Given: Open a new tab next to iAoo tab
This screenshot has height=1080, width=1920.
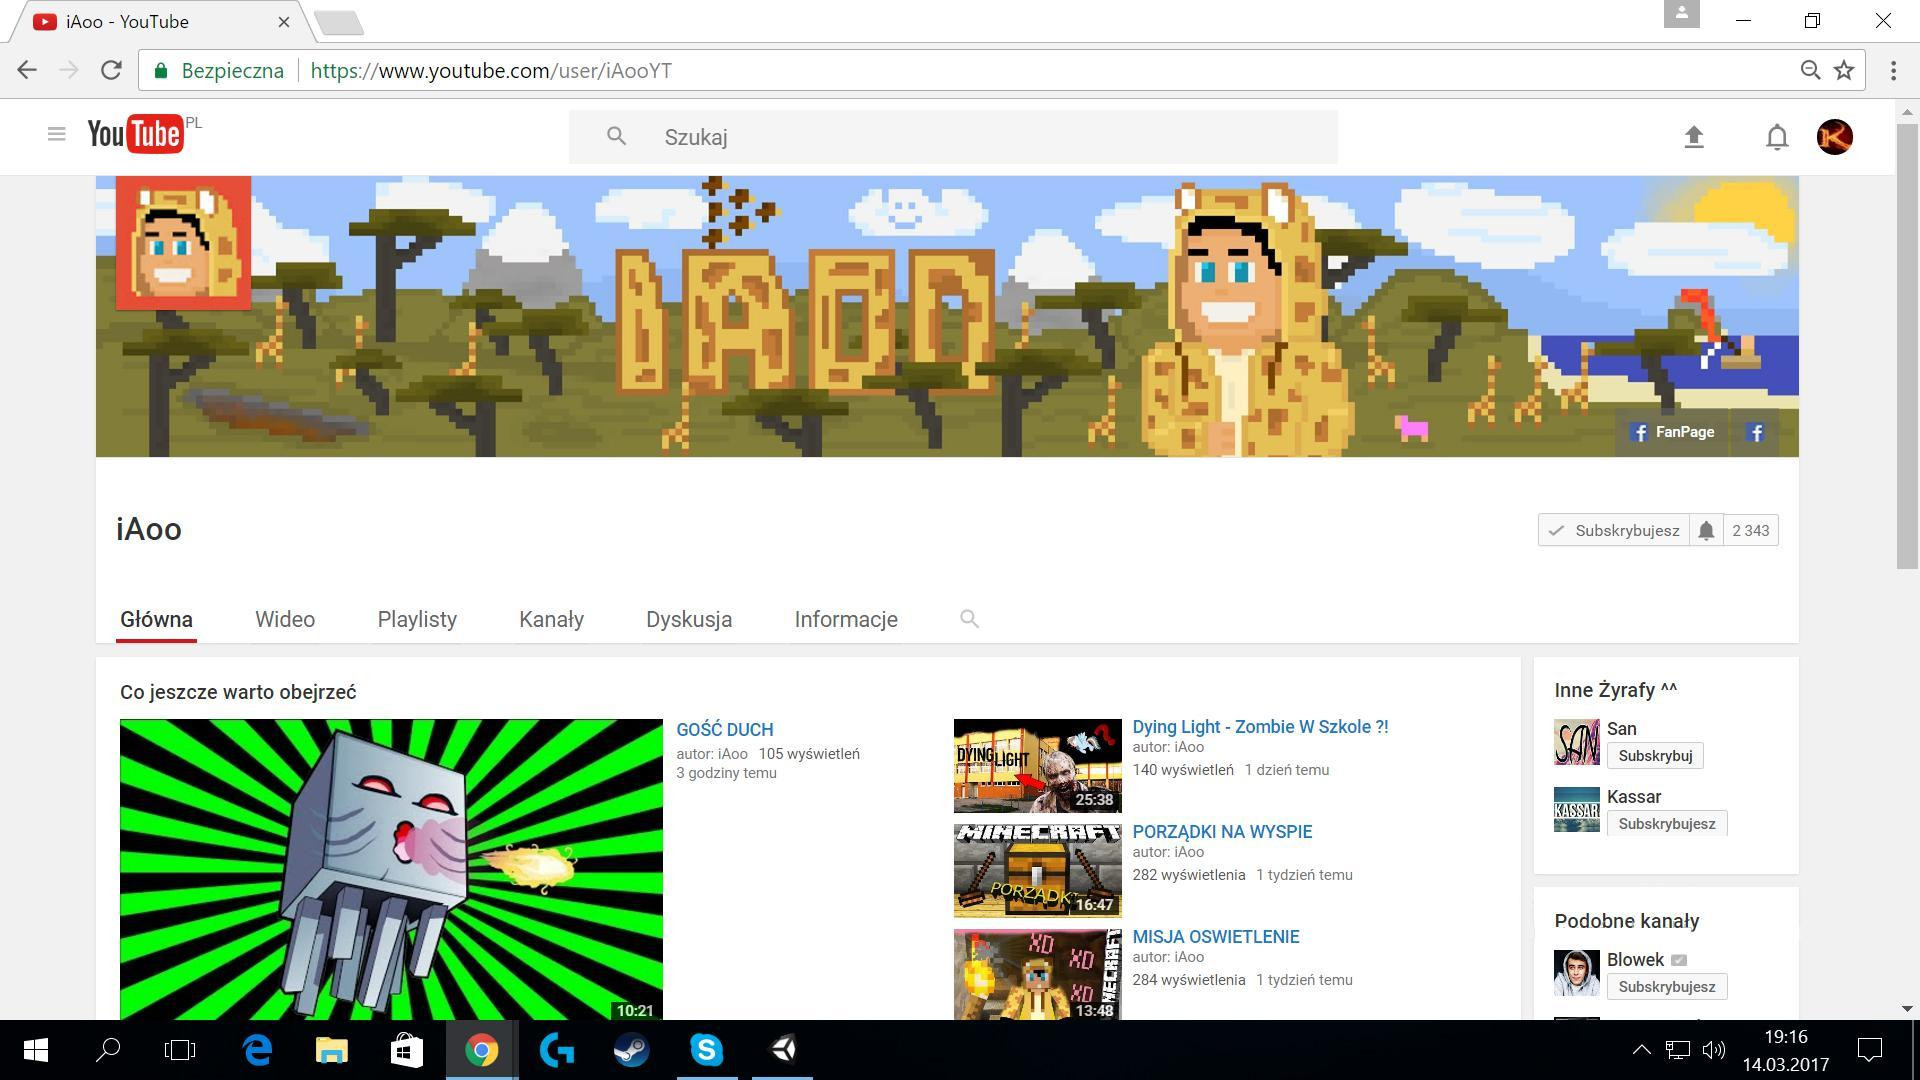Looking at the screenshot, I should [338, 23].
